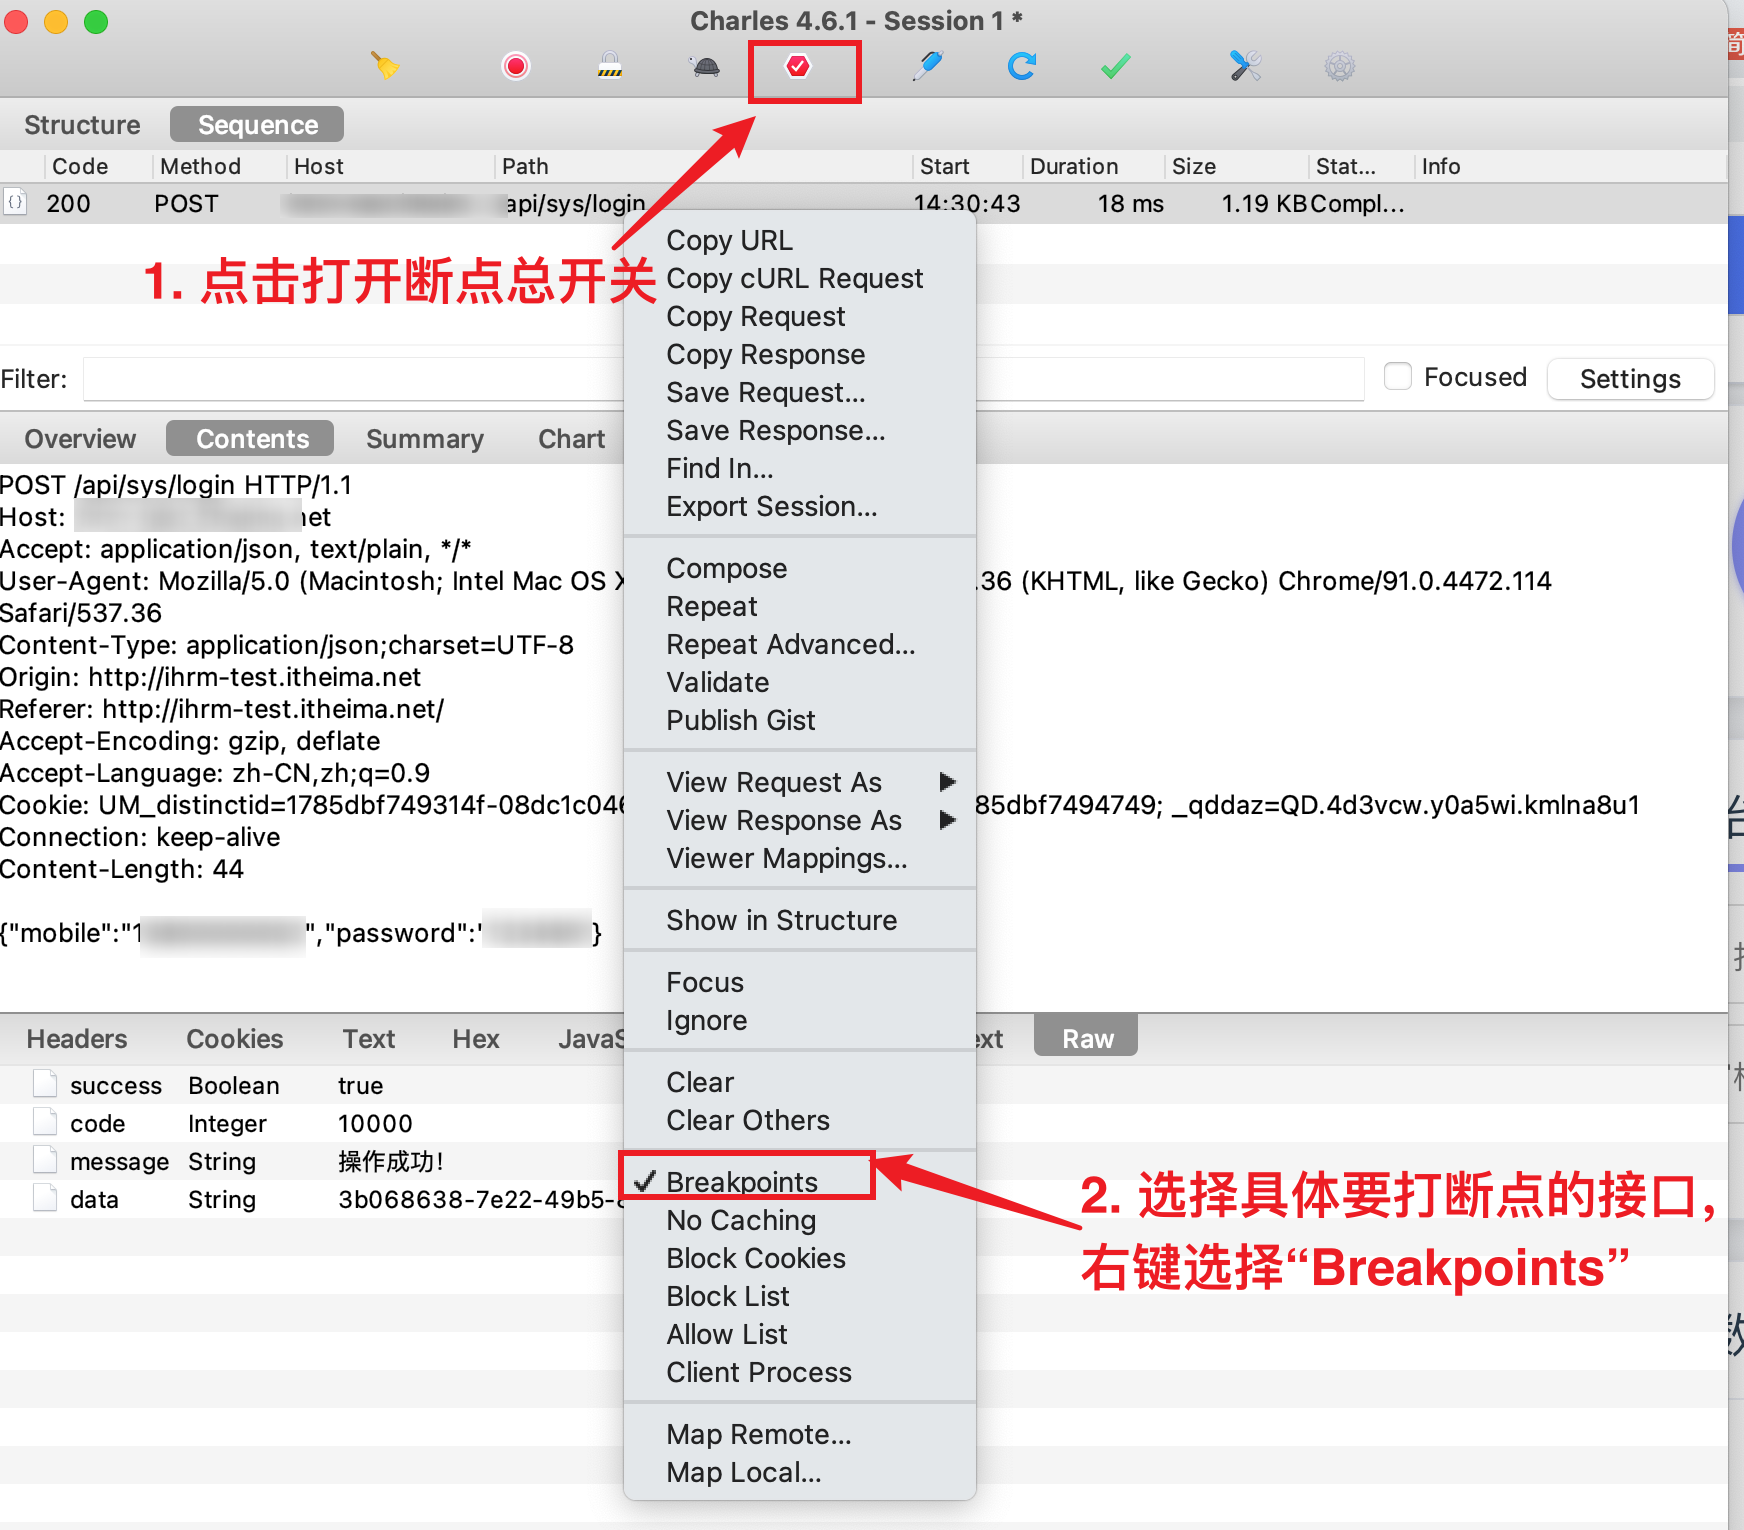This screenshot has height=1530, width=1744.
Task: Choose Viewer Mappings... menu item
Action: (799, 858)
